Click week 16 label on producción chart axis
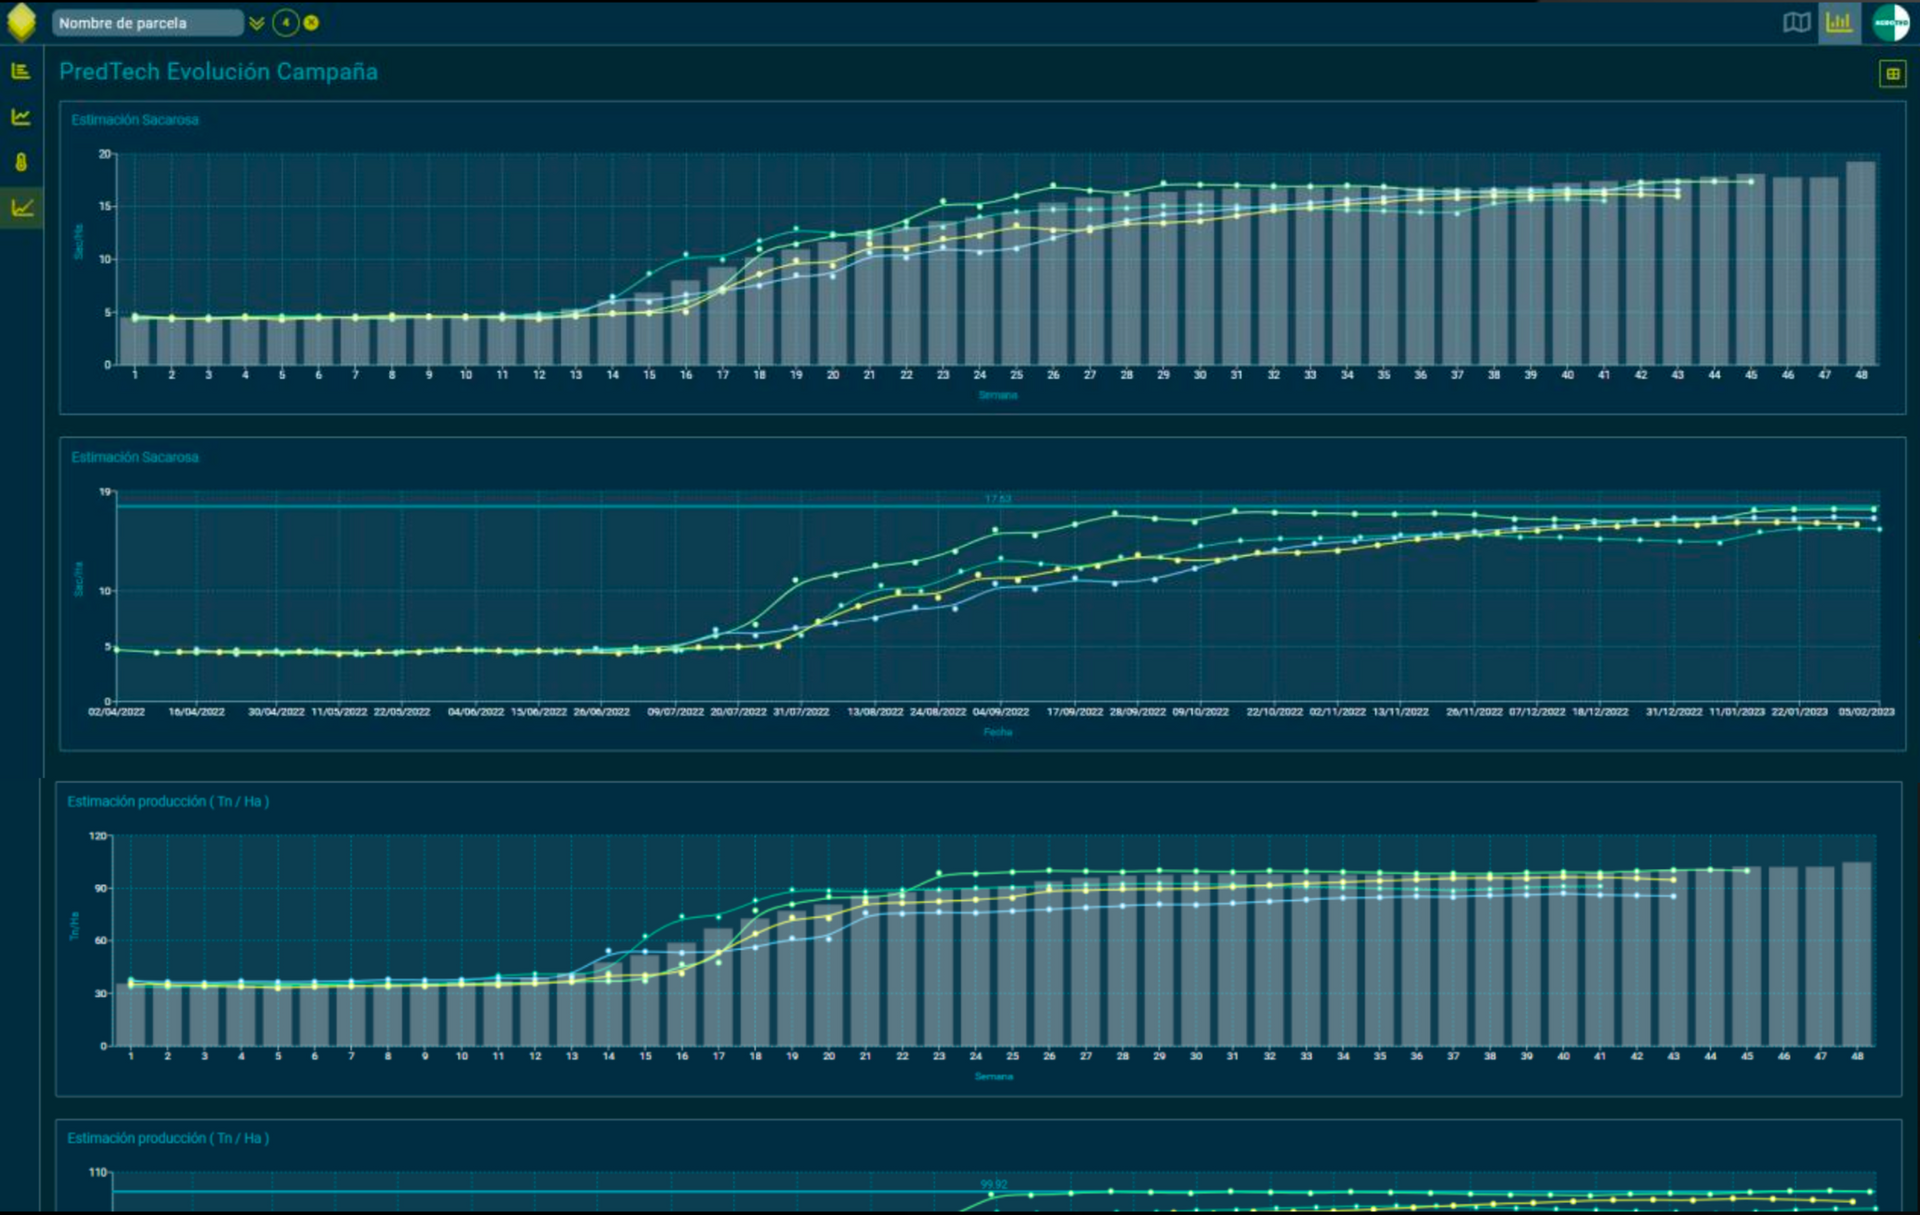 682,1056
